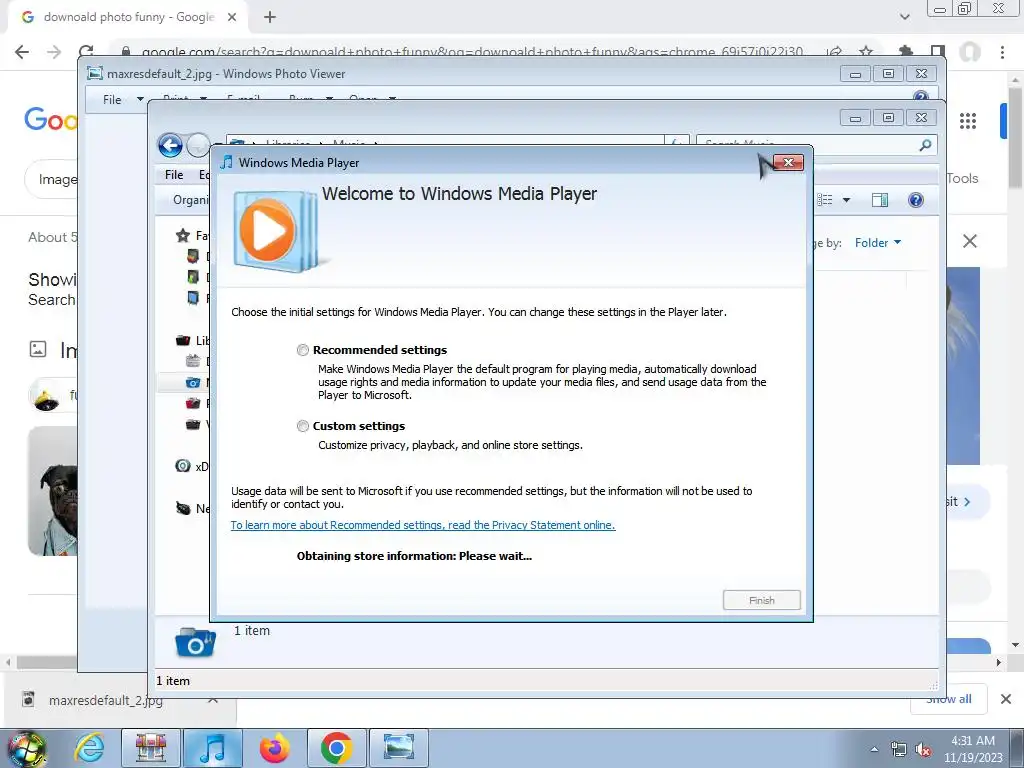1024x768 pixels.
Task: Click the search magnifier icon in Explorer
Action: coord(925,145)
